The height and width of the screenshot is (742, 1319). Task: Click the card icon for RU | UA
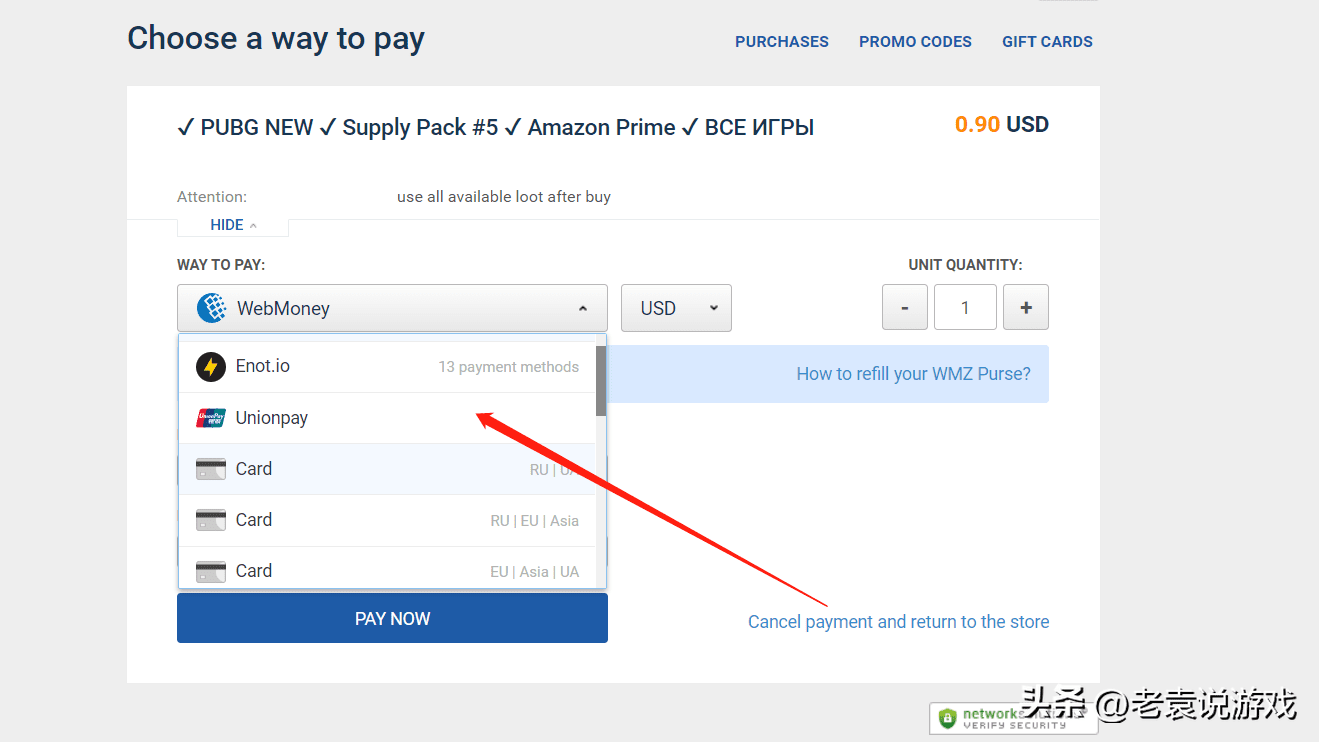211,469
